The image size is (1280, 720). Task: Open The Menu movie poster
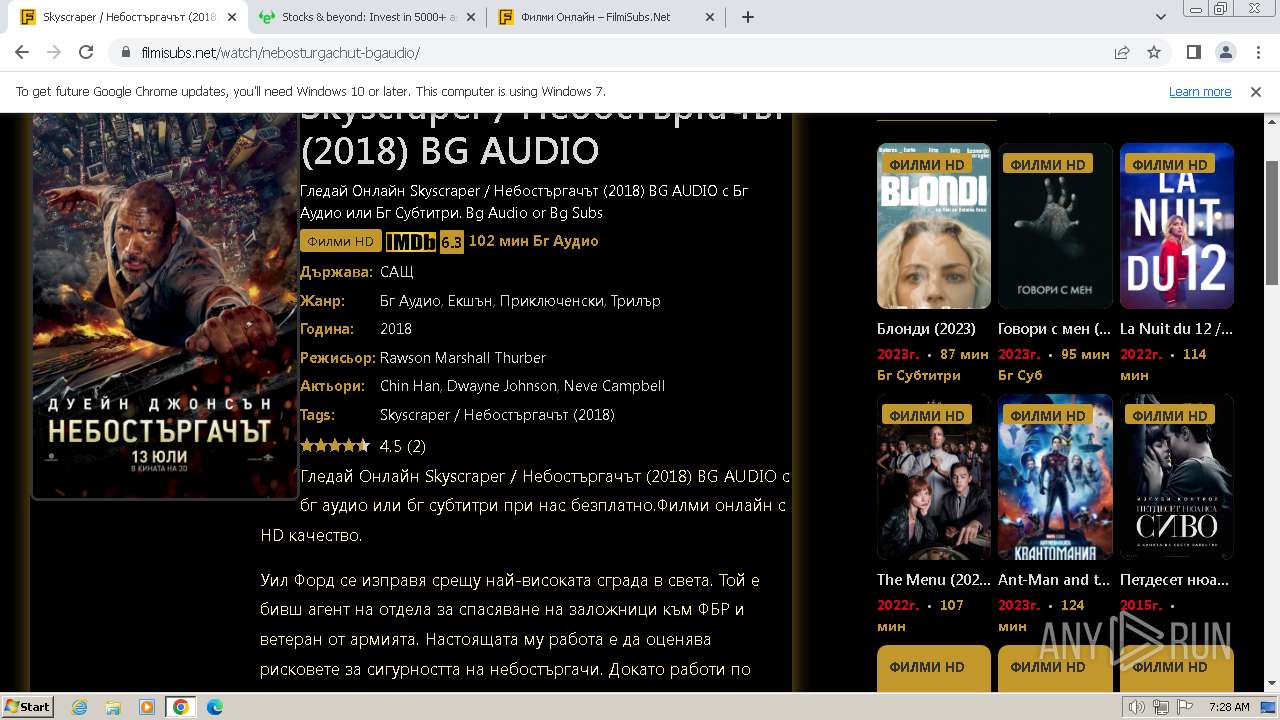[x=934, y=477]
